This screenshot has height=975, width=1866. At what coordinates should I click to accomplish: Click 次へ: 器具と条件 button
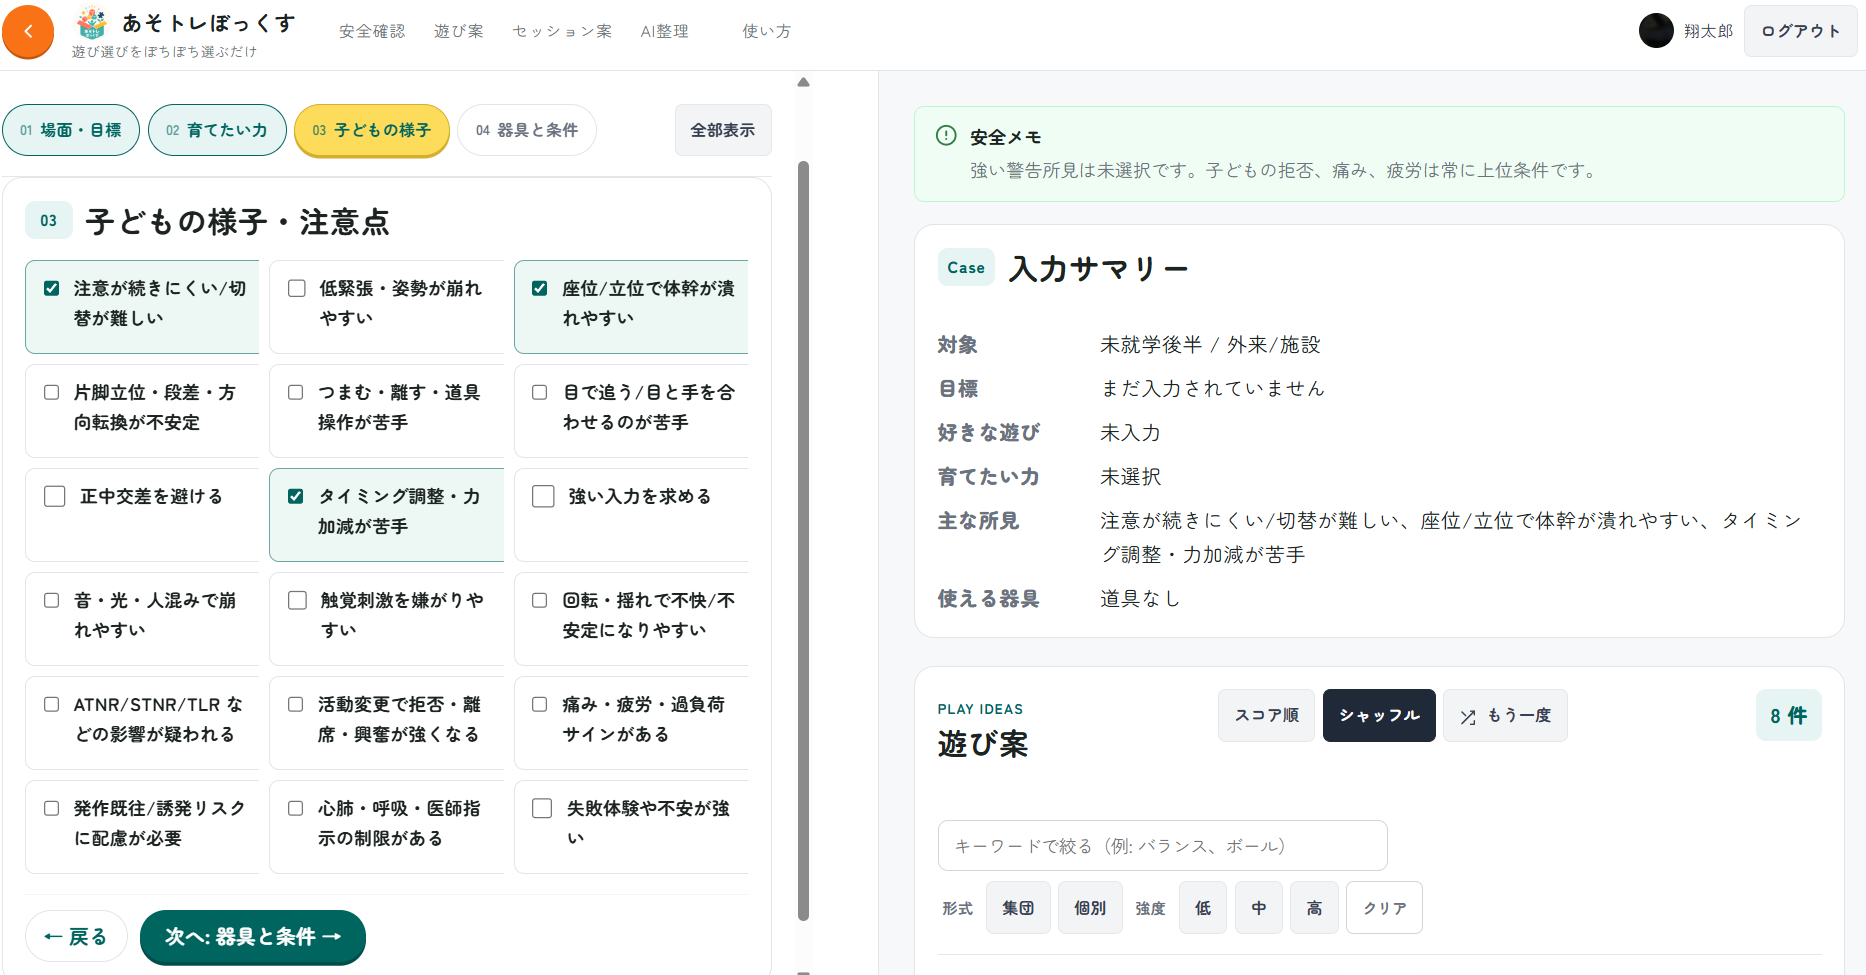(253, 937)
